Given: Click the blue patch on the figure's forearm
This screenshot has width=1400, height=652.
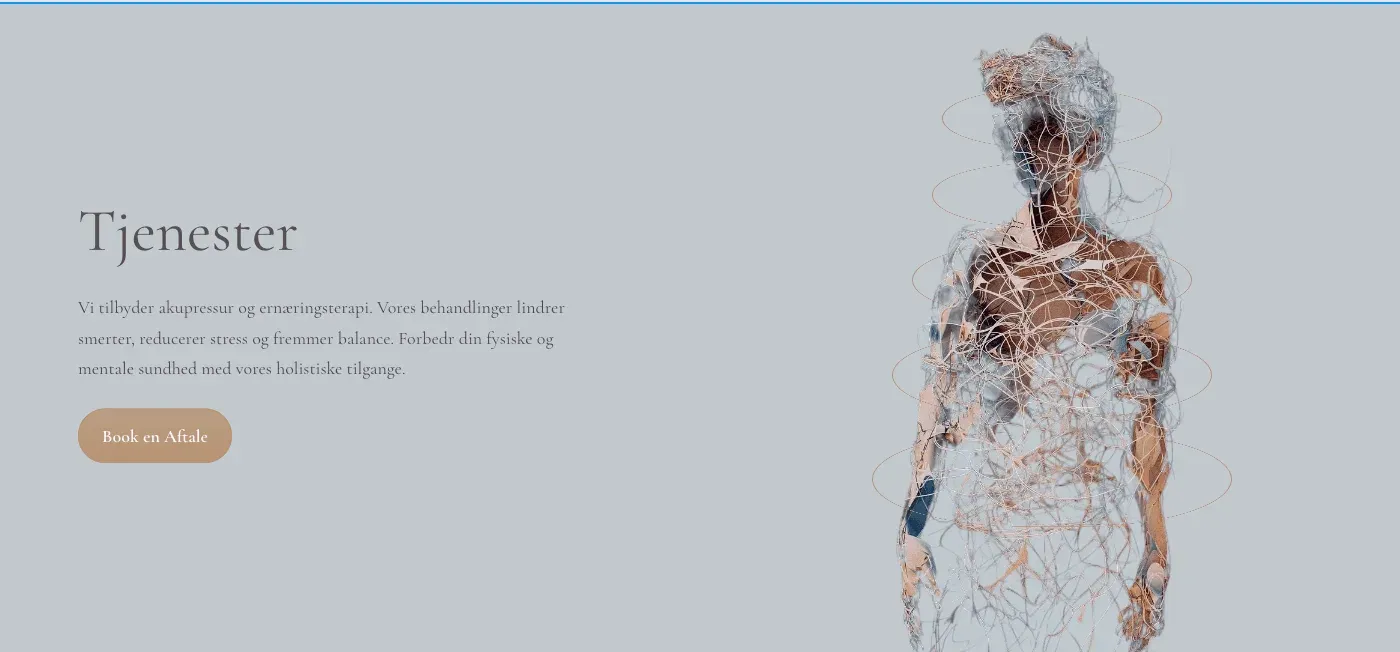Looking at the screenshot, I should coord(919,506).
